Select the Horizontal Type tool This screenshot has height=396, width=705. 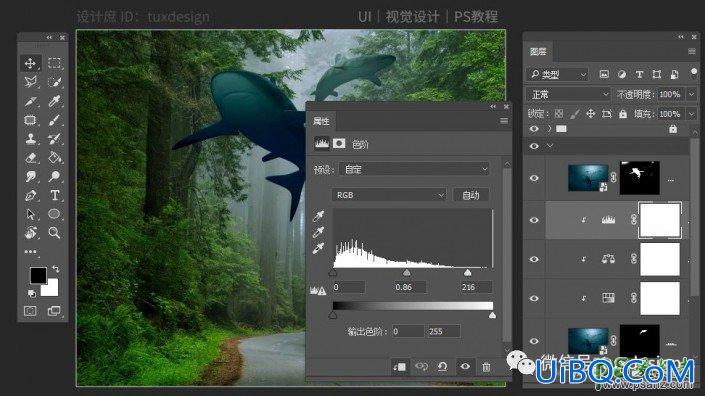click(54, 195)
